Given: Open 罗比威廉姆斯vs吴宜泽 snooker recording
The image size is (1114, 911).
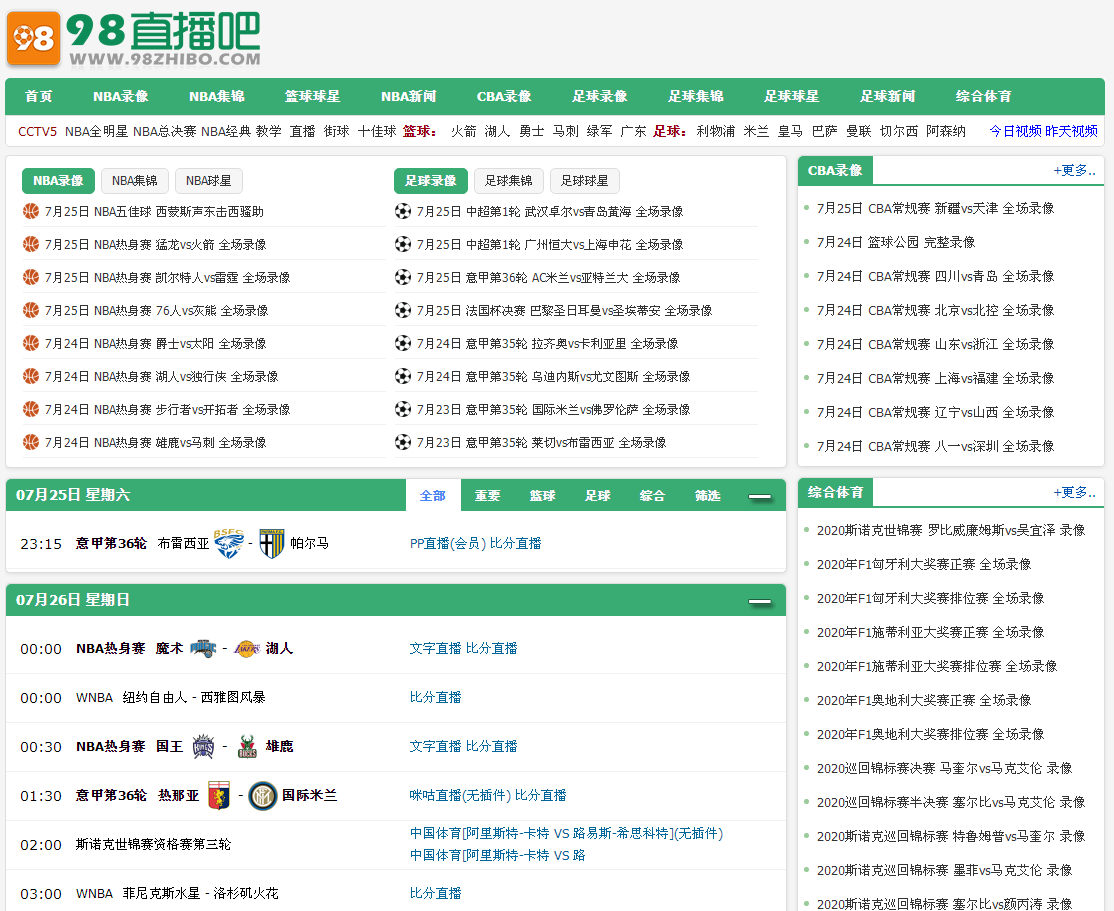Looking at the screenshot, I should pyautogui.click(x=951, y=530).
